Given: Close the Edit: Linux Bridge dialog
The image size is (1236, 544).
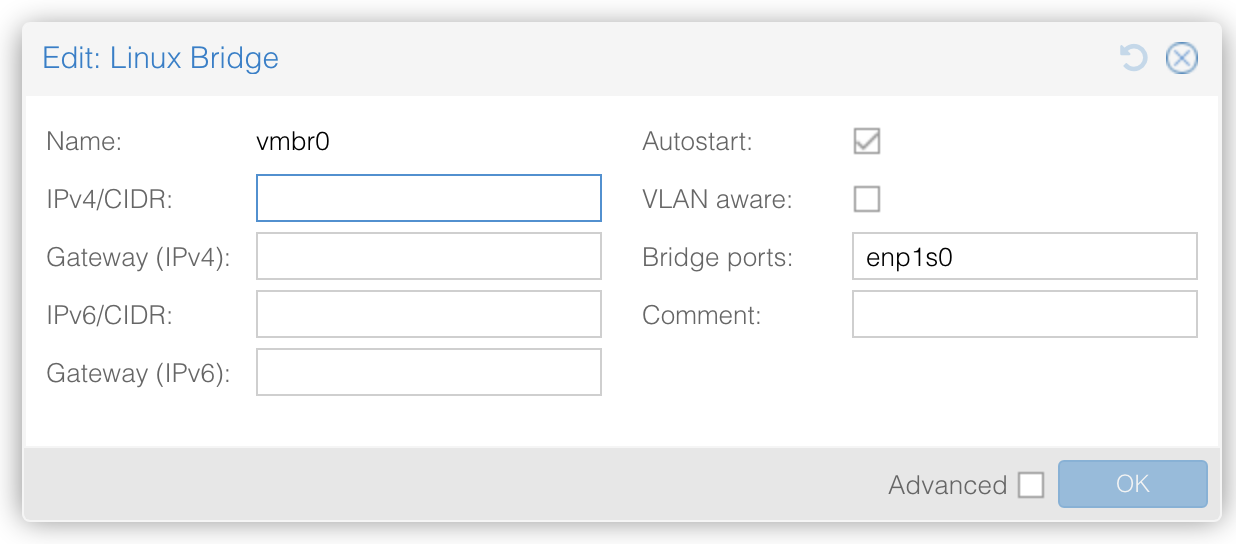Looking at the screenshot, I should click(x=1181, y=58).
